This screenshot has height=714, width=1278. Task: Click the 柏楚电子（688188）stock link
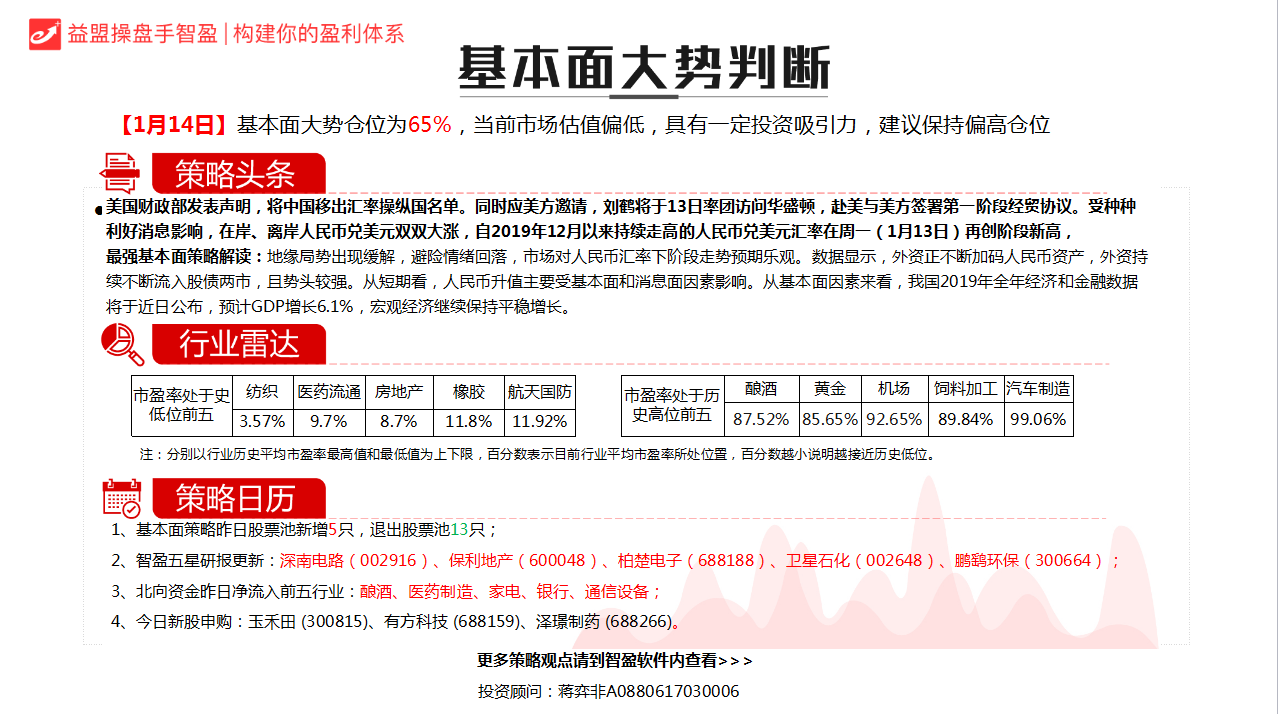click(687, 560)
